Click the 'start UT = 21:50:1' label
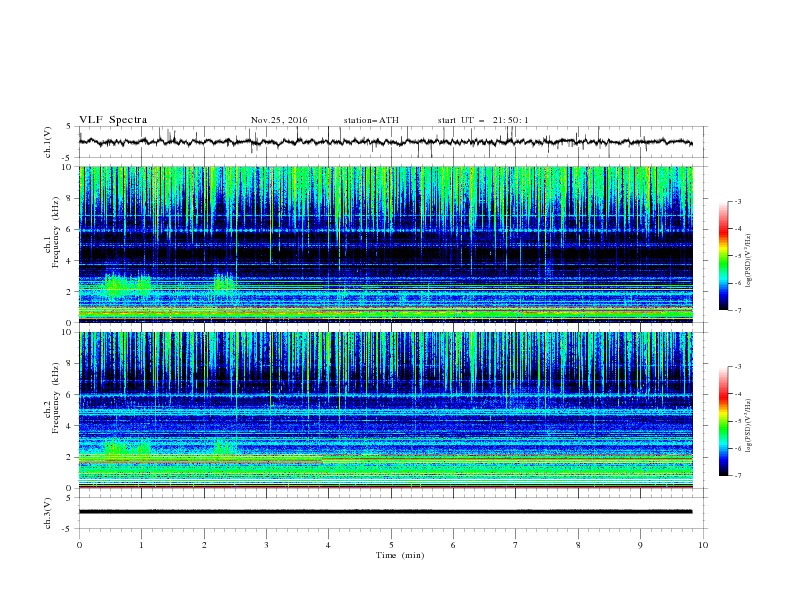 click(483, 120)
